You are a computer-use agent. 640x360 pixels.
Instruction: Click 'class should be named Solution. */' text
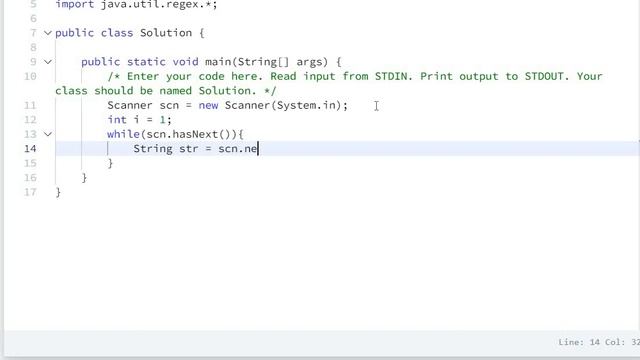pyautogui.click(x=166, y=91)
